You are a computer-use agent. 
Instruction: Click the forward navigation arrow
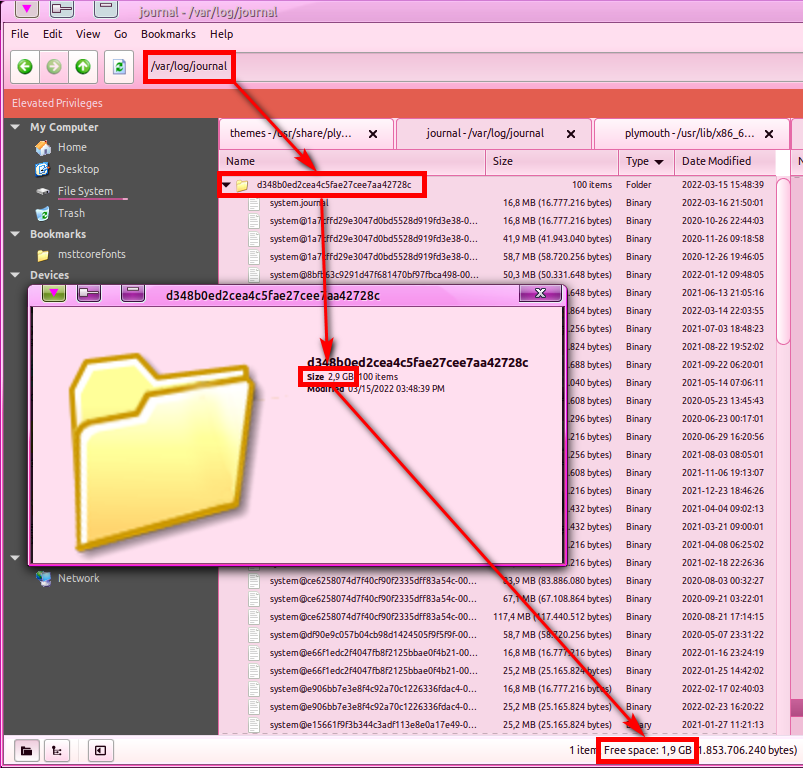tap(54, 67)
